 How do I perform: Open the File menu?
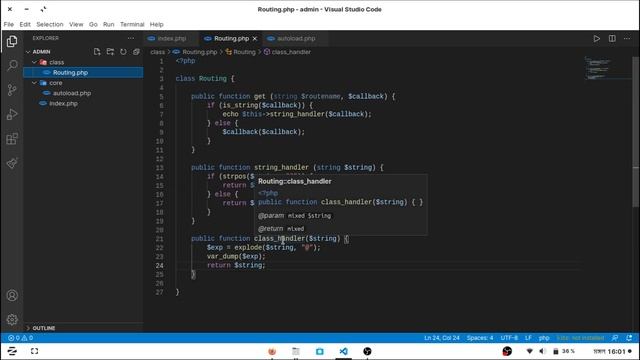tap(9, 24)
